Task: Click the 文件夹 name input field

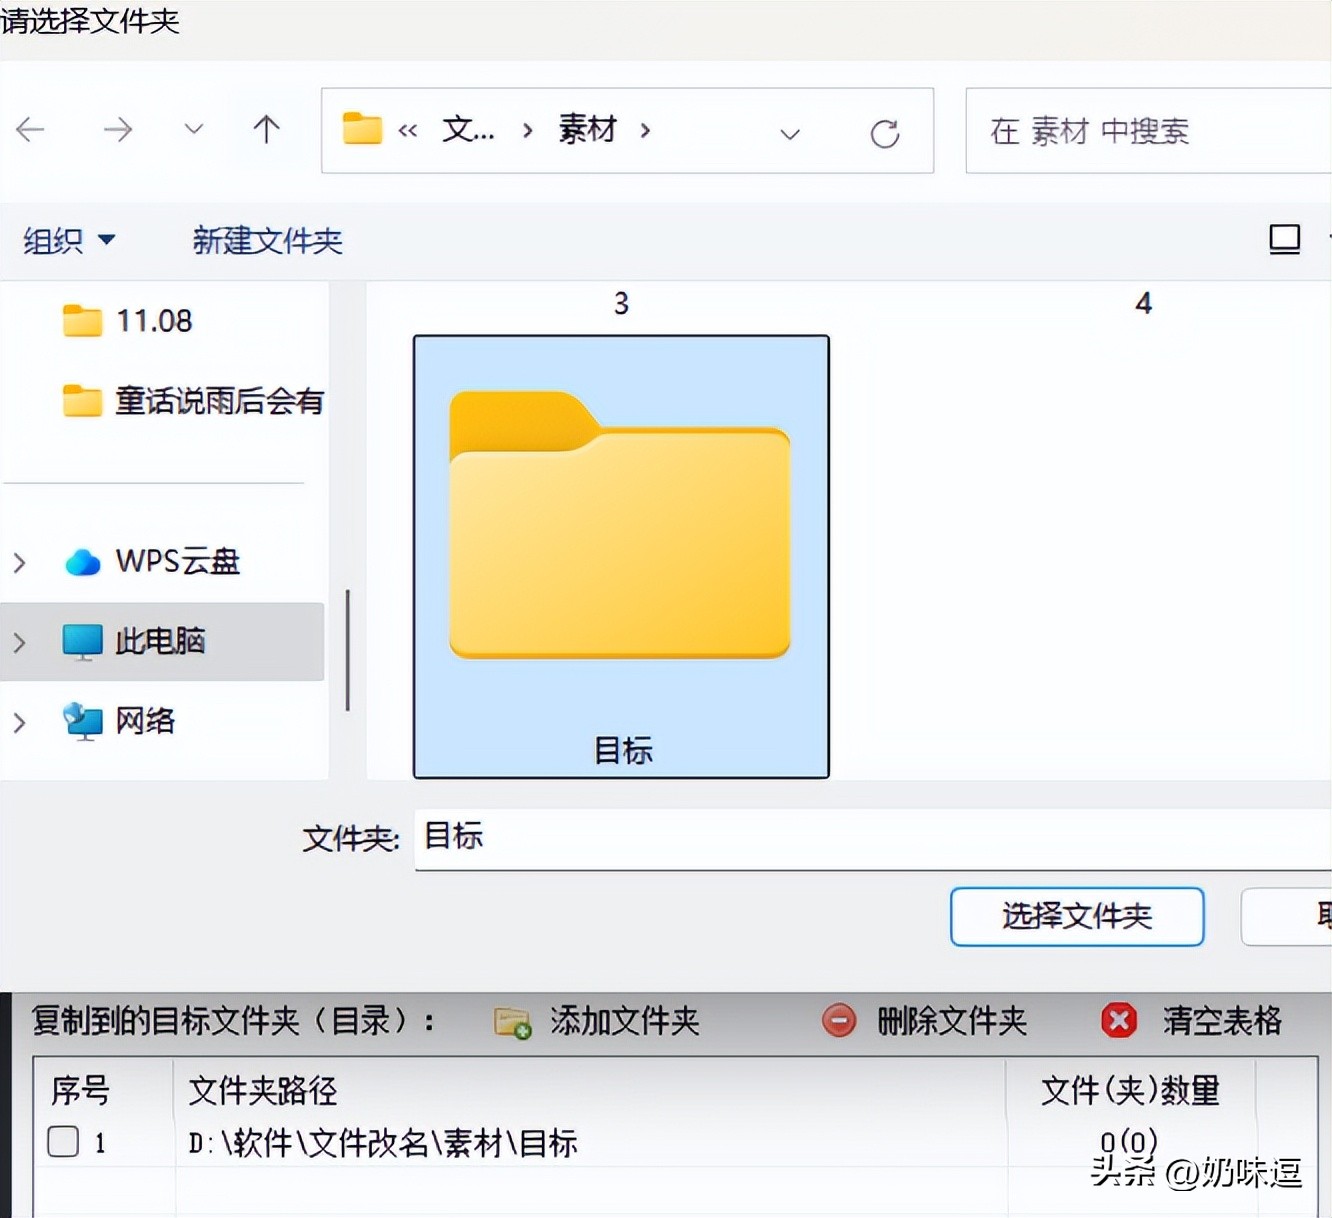Action: [873, 838]
